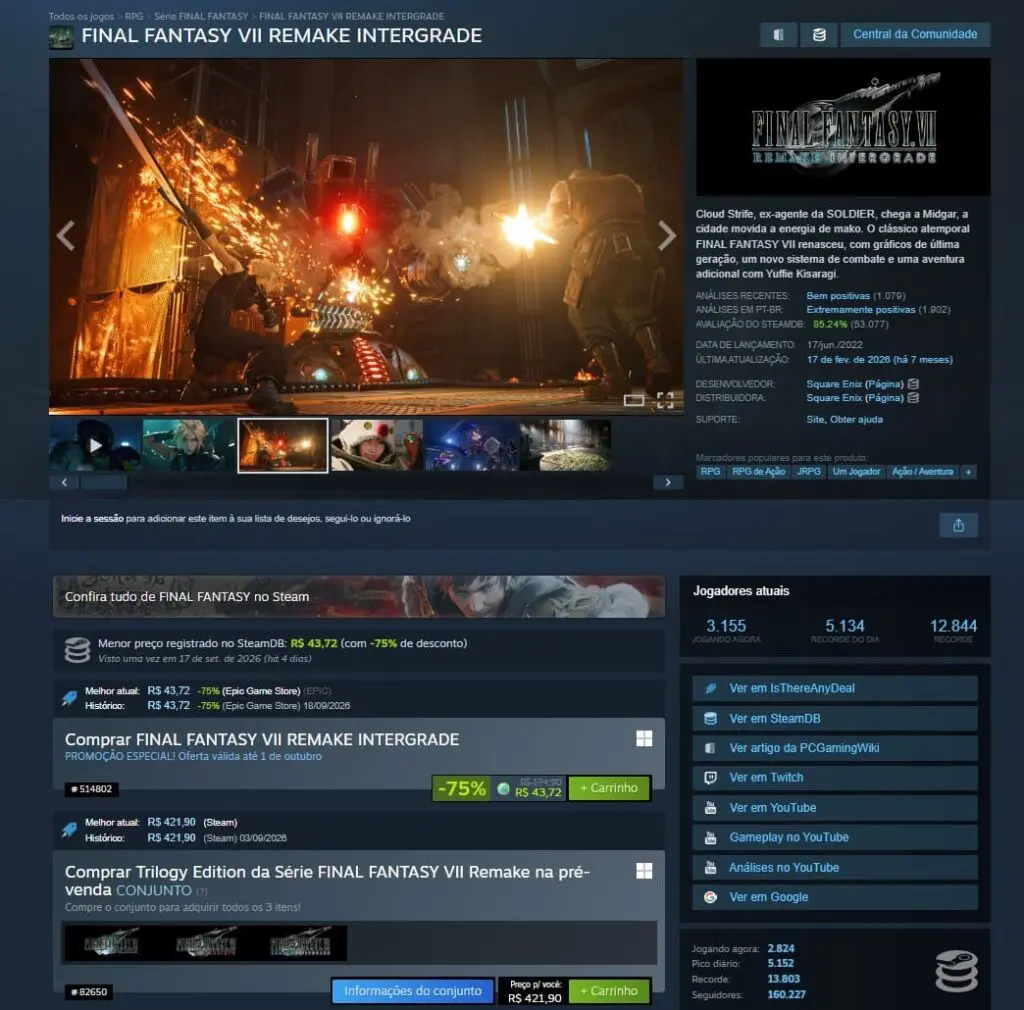Click rocket icon beside R$ 43,72 prices
Screen dimensions: 1024x1010
coord(69,698)
